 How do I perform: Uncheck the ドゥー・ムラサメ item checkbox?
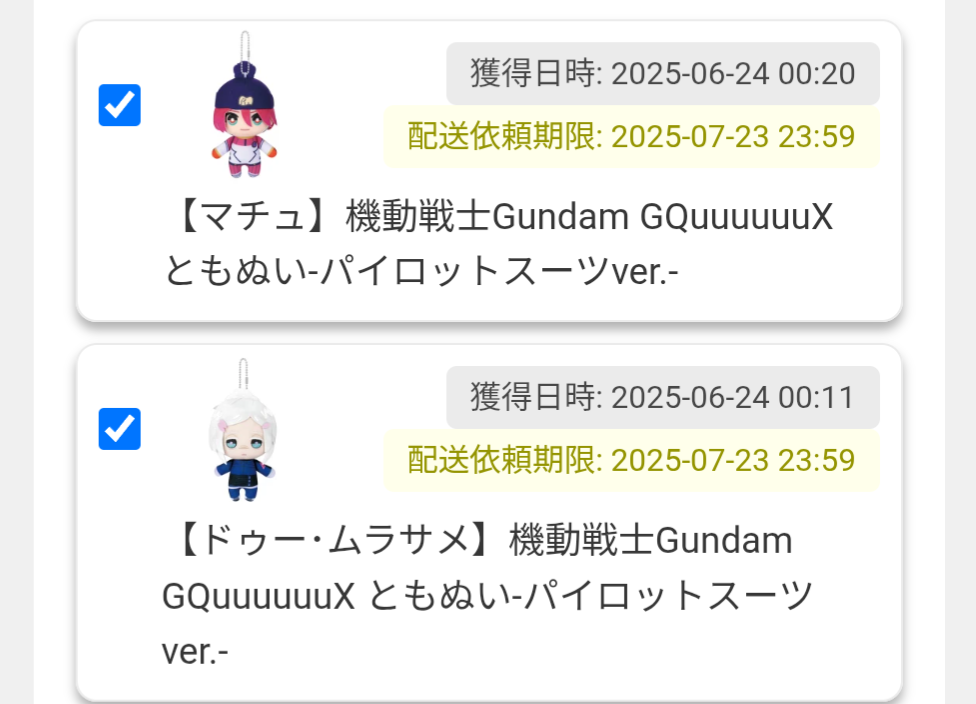[x=120, y=429]
